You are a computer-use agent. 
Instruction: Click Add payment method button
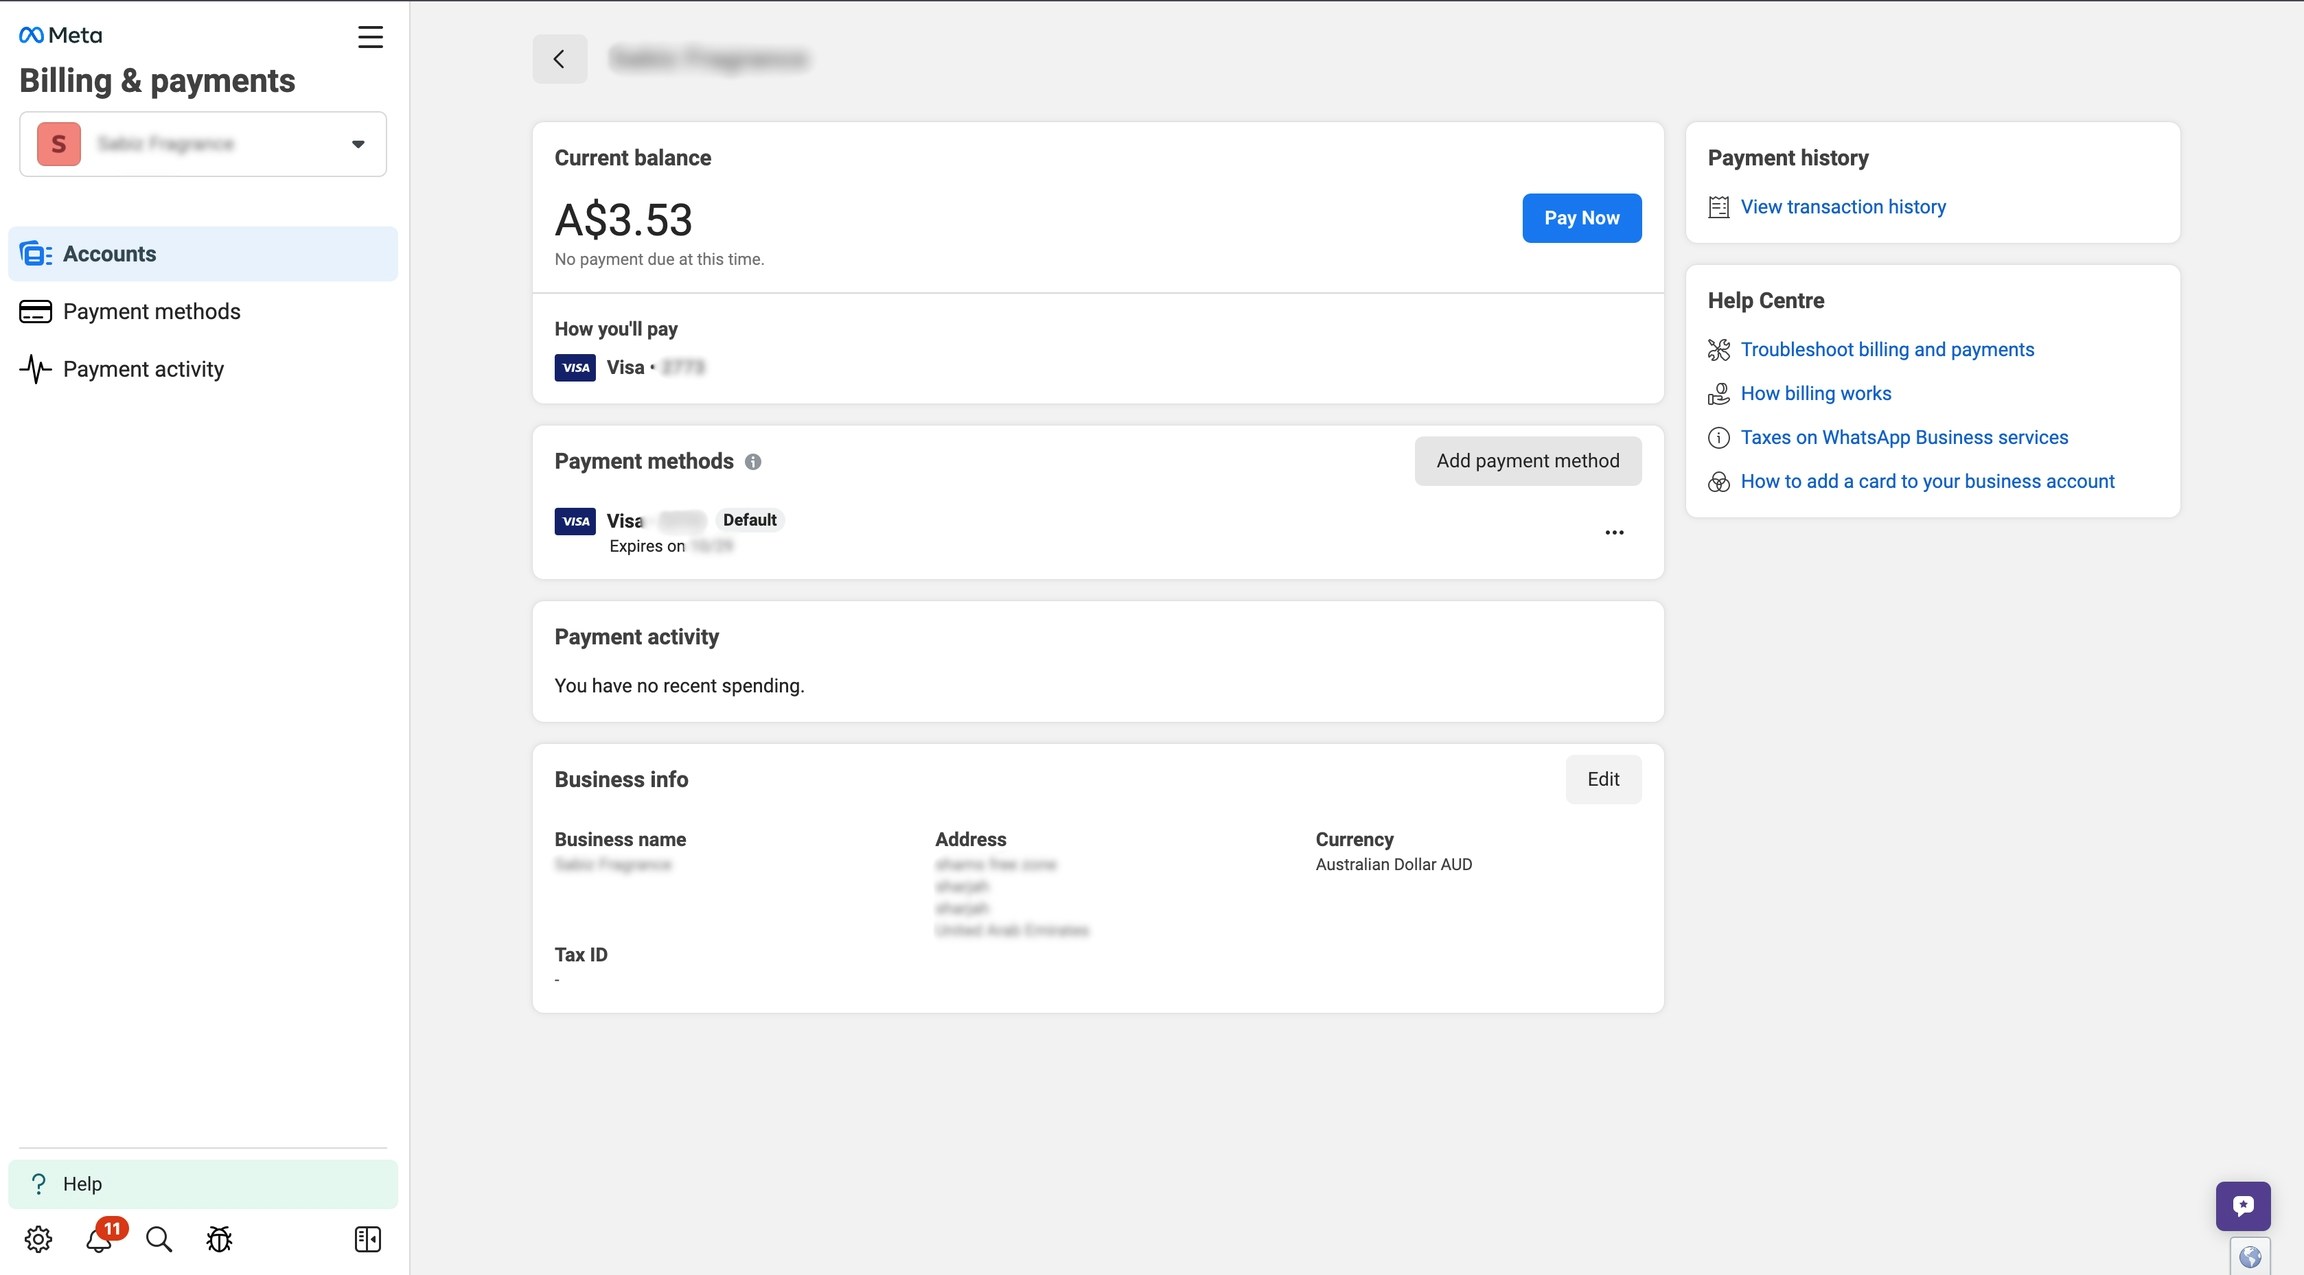point(1527,461)
